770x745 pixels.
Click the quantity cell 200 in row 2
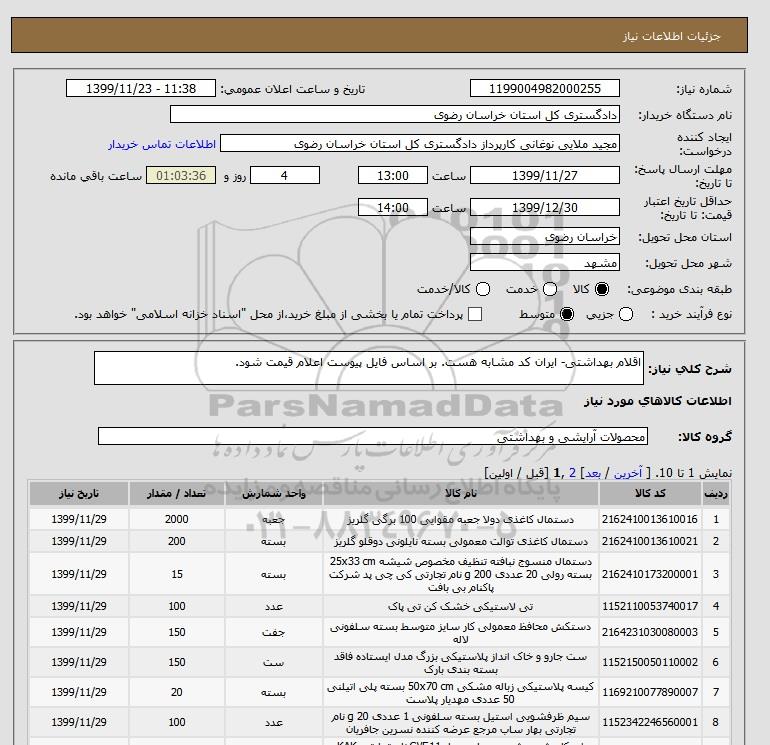coord(177,541)
